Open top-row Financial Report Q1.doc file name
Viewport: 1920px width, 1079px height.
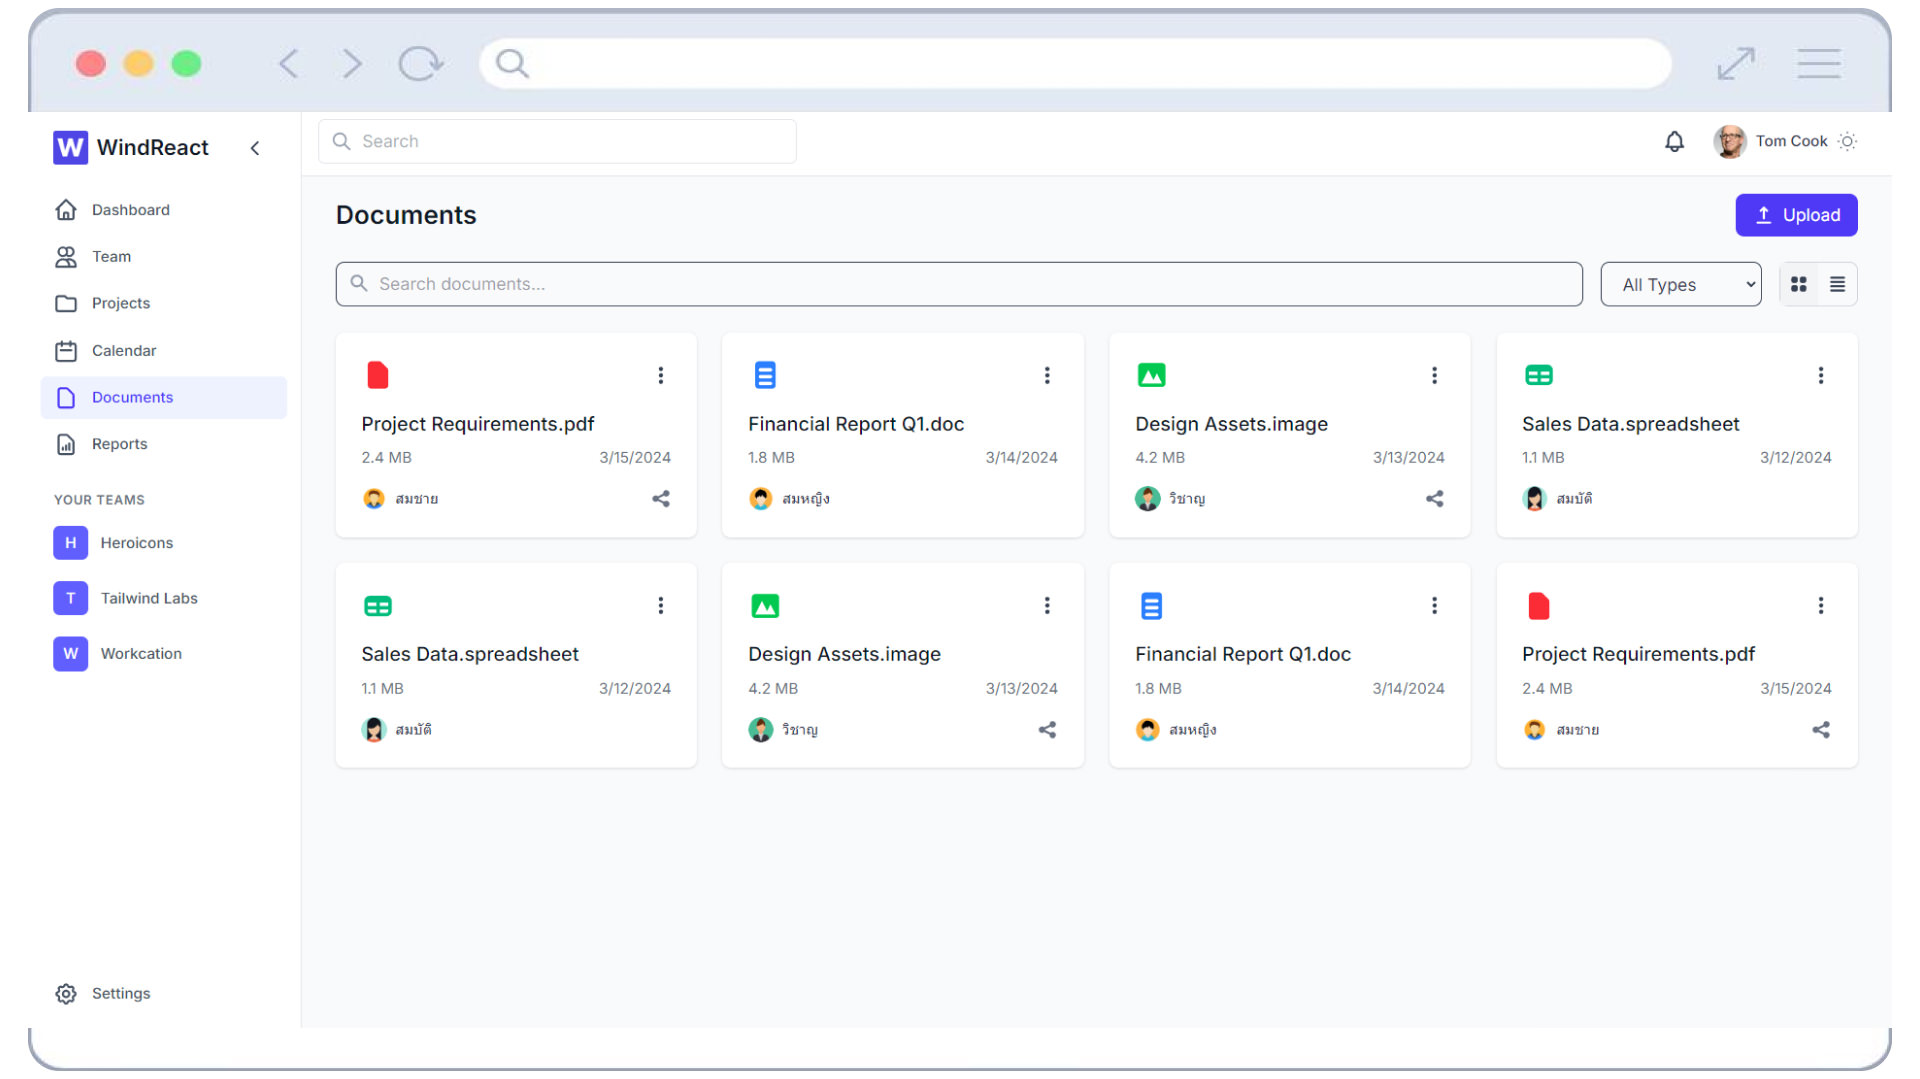[x=856, y=424]
